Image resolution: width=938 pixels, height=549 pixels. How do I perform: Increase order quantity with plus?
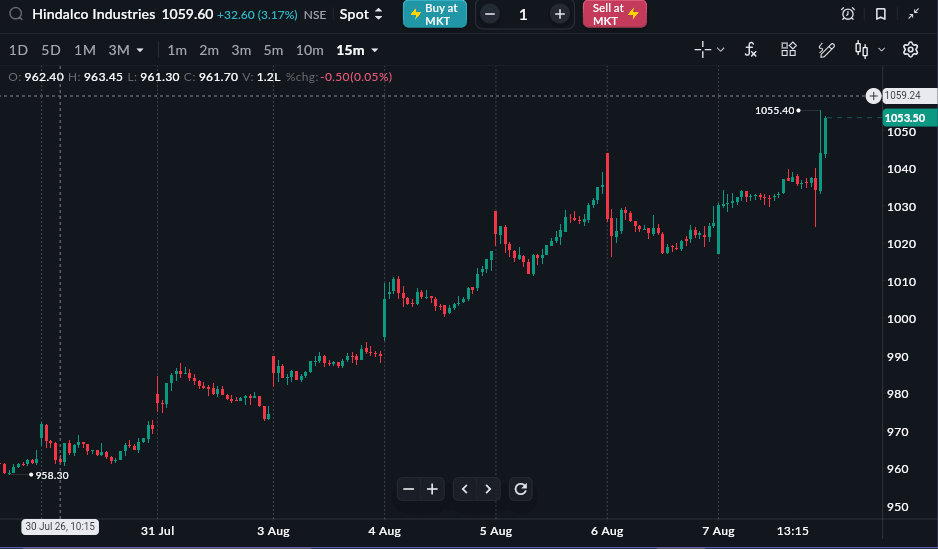pyautogui.click(x=559, y=14)
